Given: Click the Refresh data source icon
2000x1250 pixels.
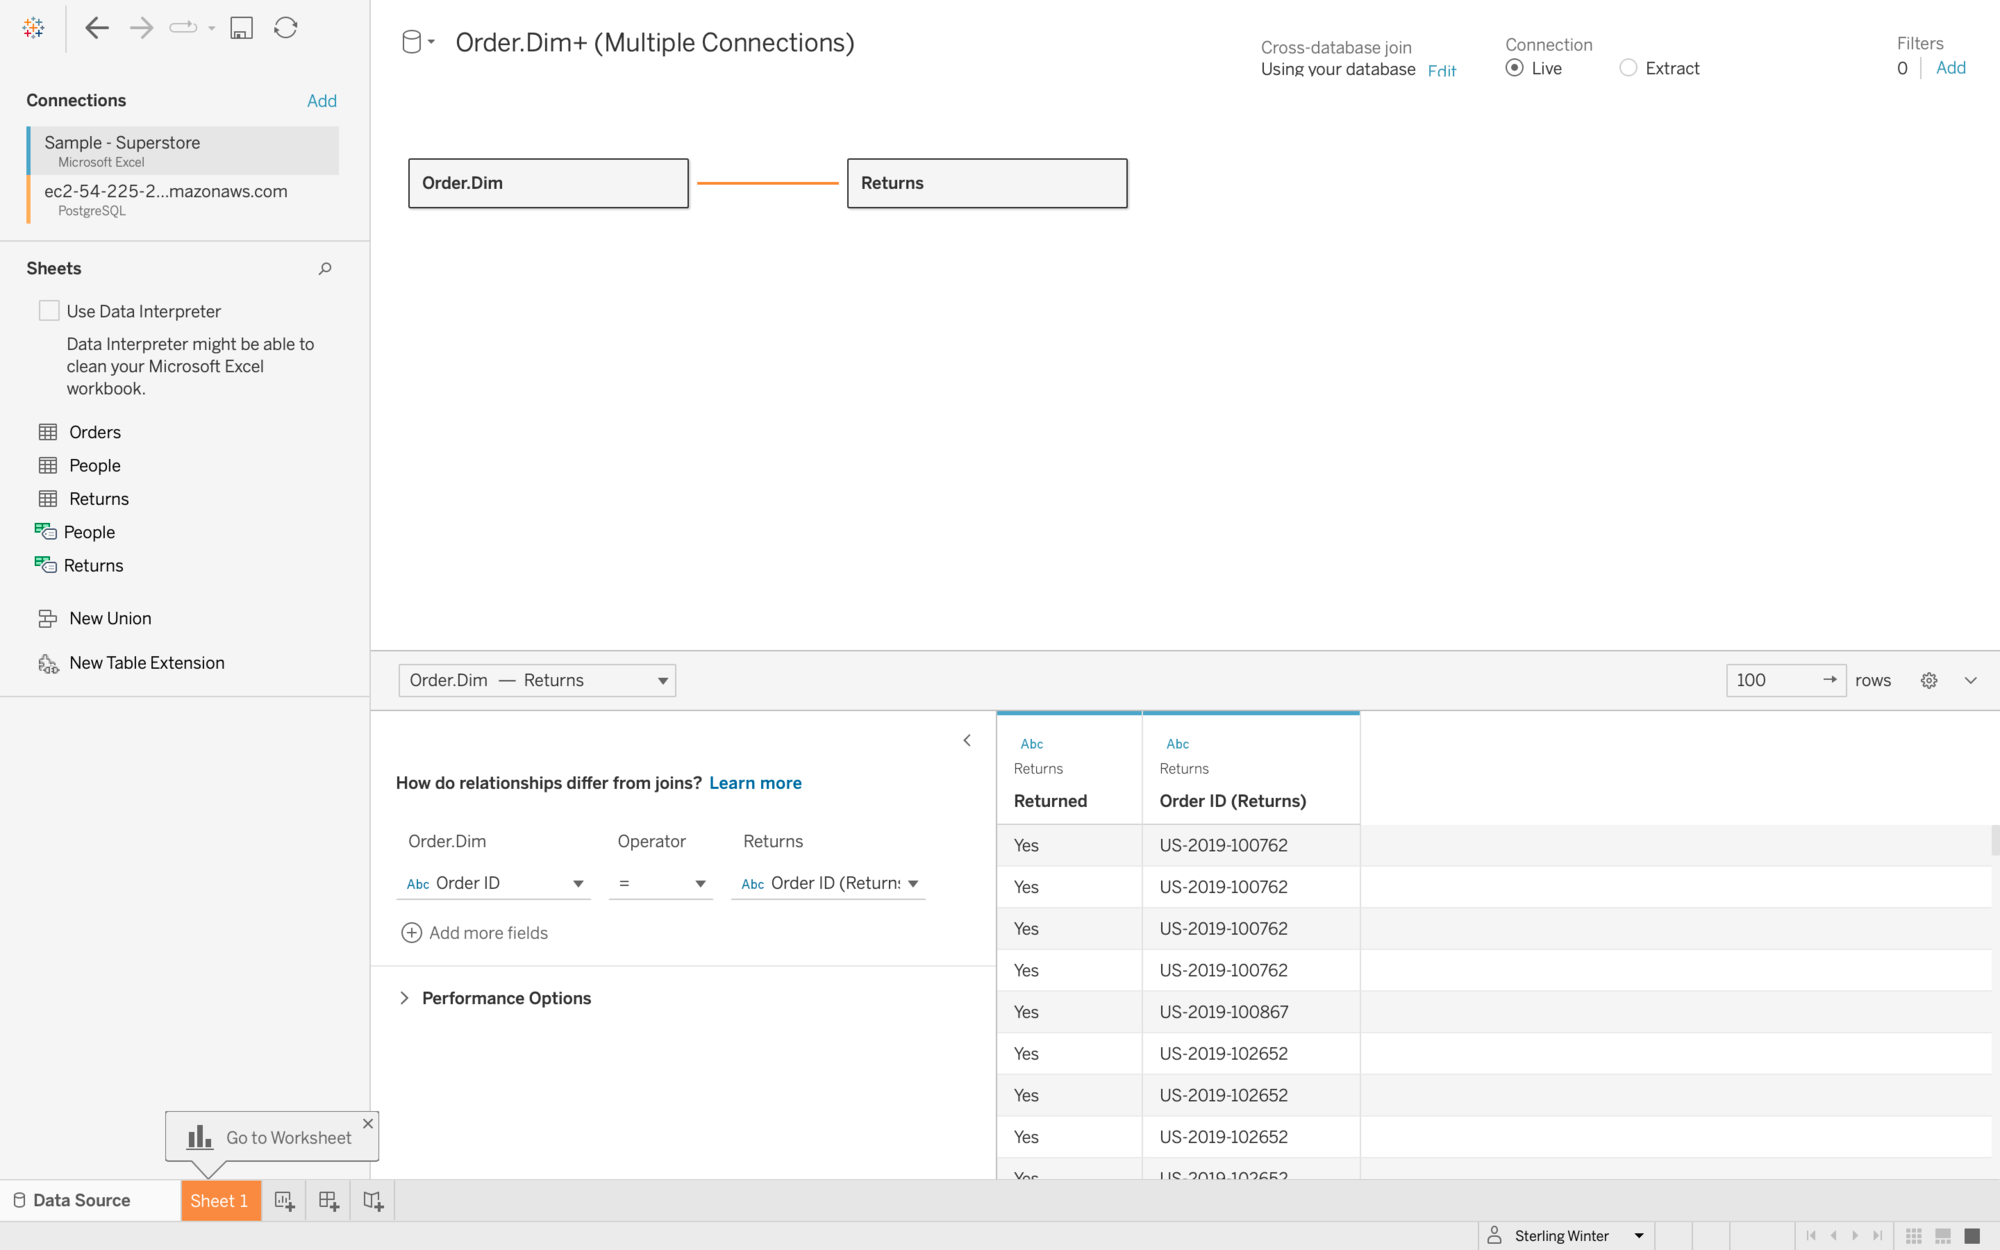Looking at the screenshot, I should [x=286, y=28].
